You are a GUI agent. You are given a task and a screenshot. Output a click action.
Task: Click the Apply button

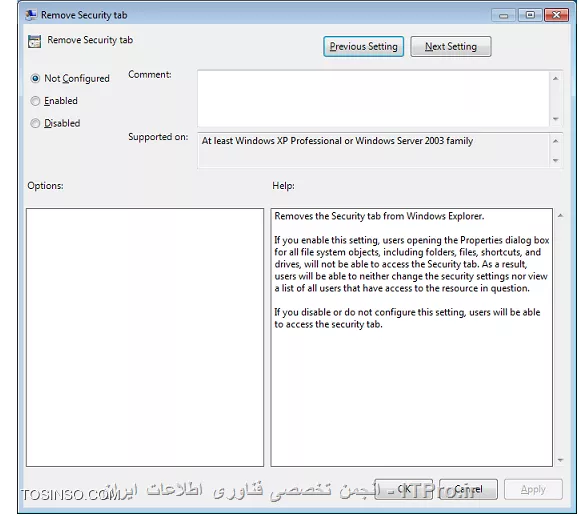pos(533,489)
